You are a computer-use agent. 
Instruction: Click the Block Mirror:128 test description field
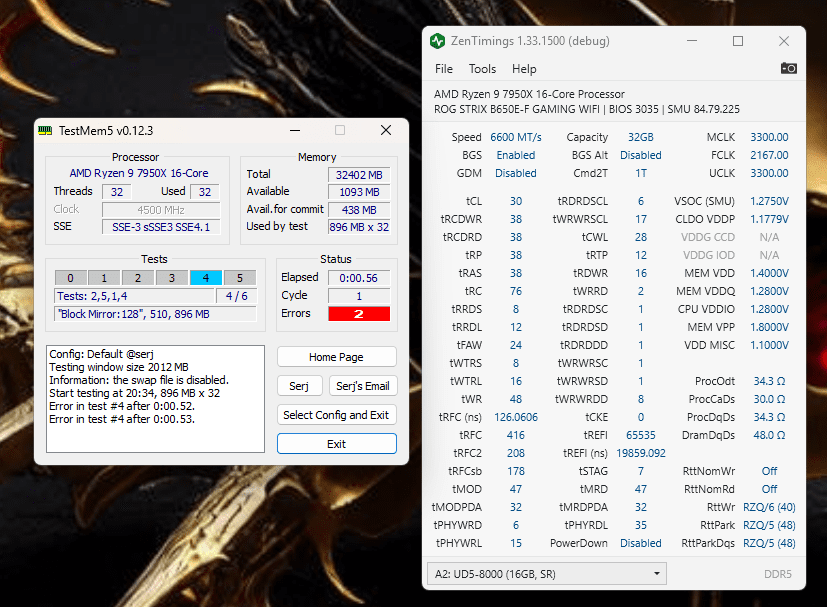156,314
